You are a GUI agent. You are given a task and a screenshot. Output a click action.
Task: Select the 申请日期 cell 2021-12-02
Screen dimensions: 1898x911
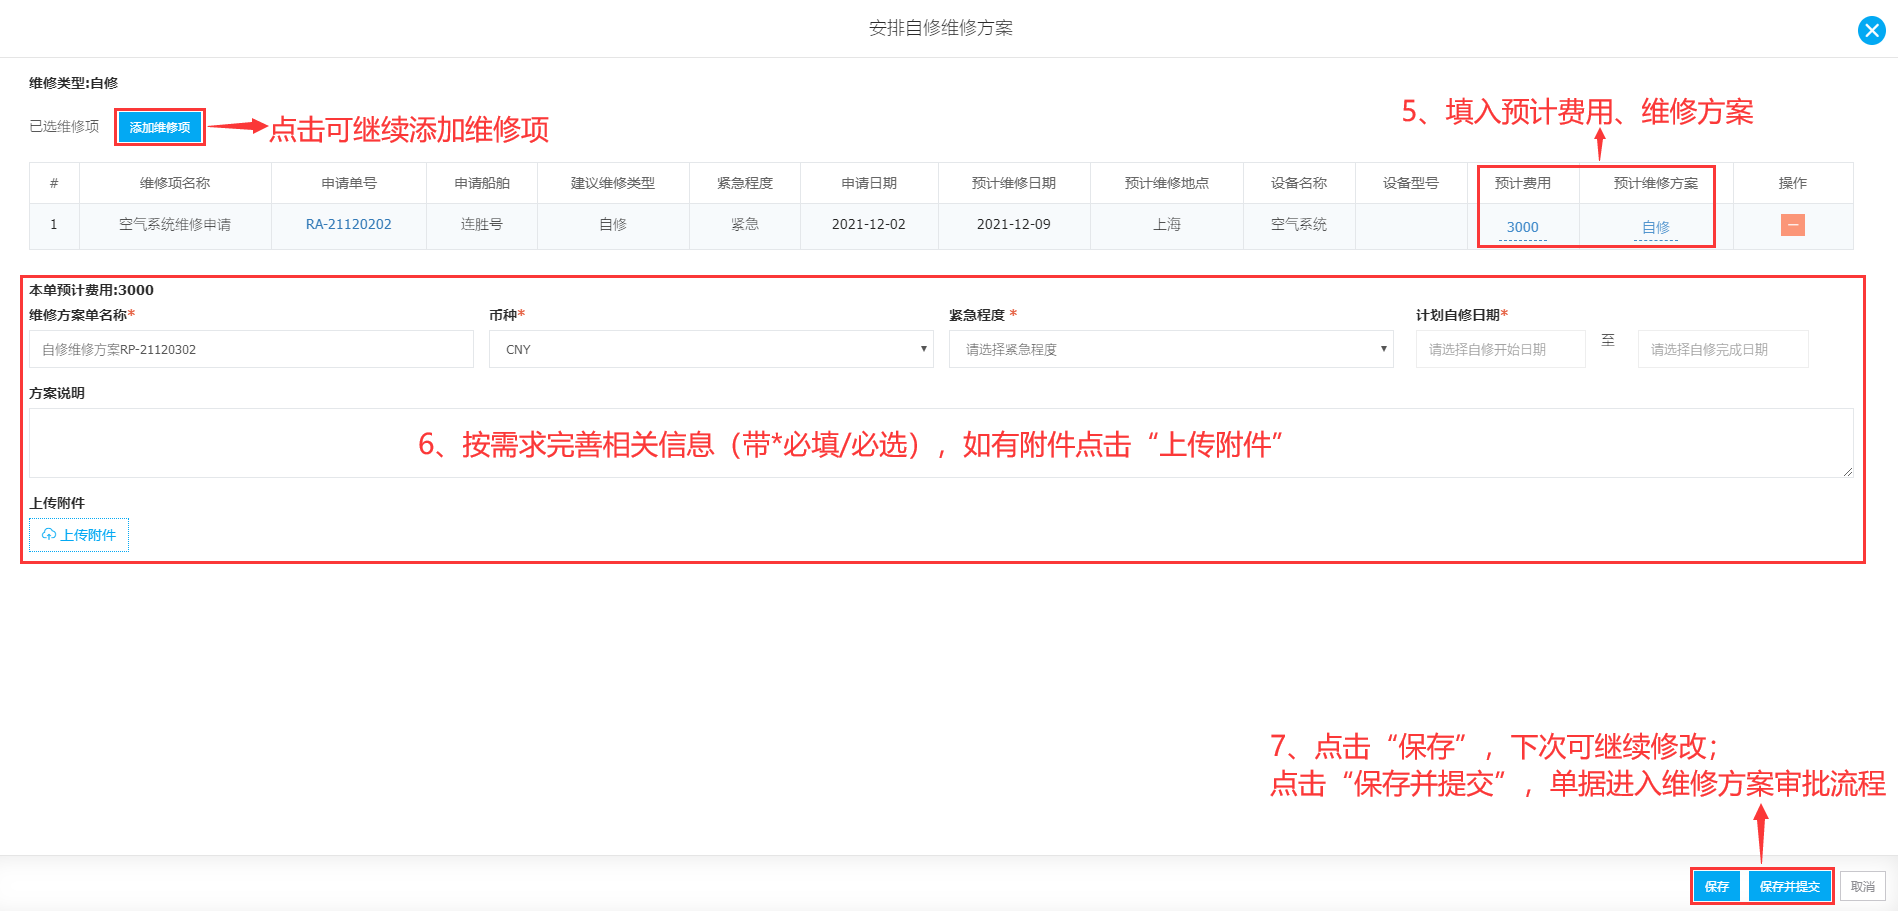(869, 224)
